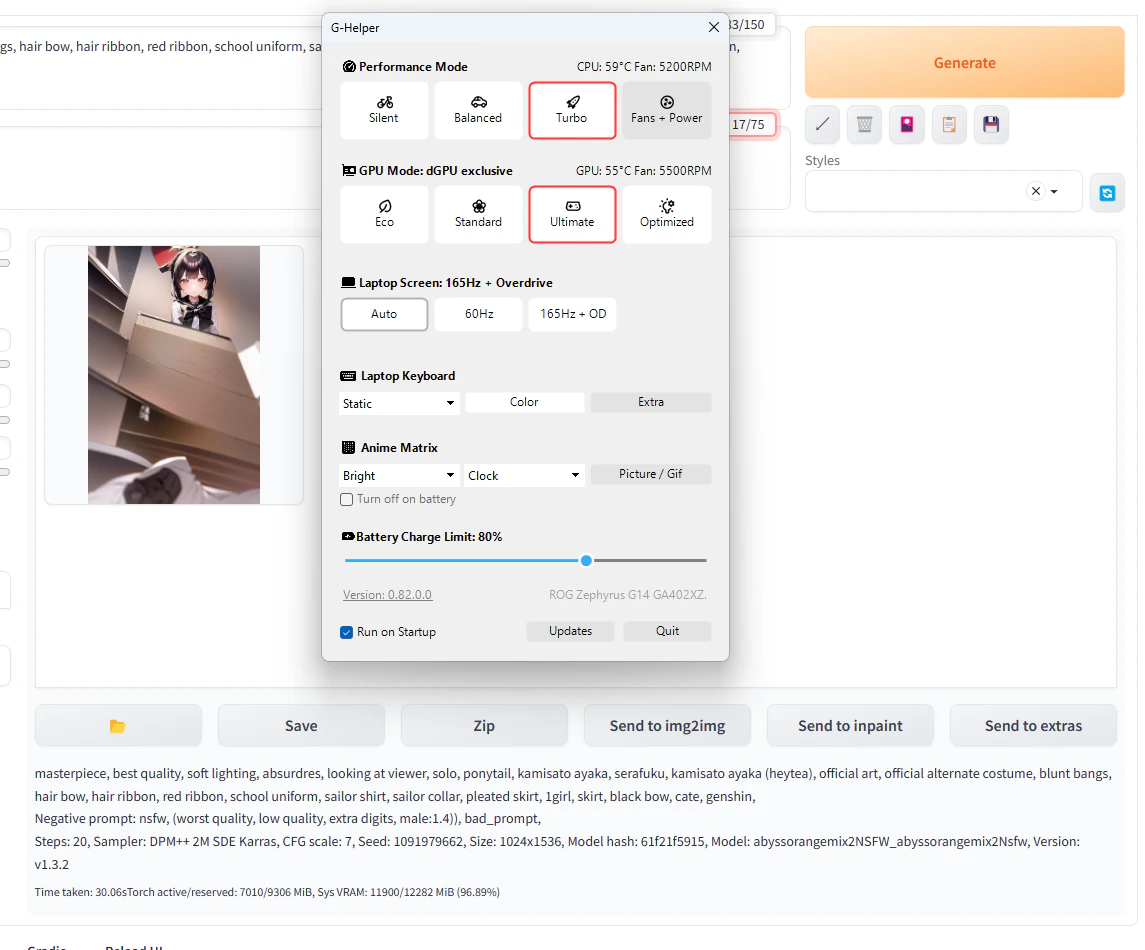The width and height of the screenshot is (1145, 950).
Task: Close the G-Helper window
Action: (x=713, y=27)
